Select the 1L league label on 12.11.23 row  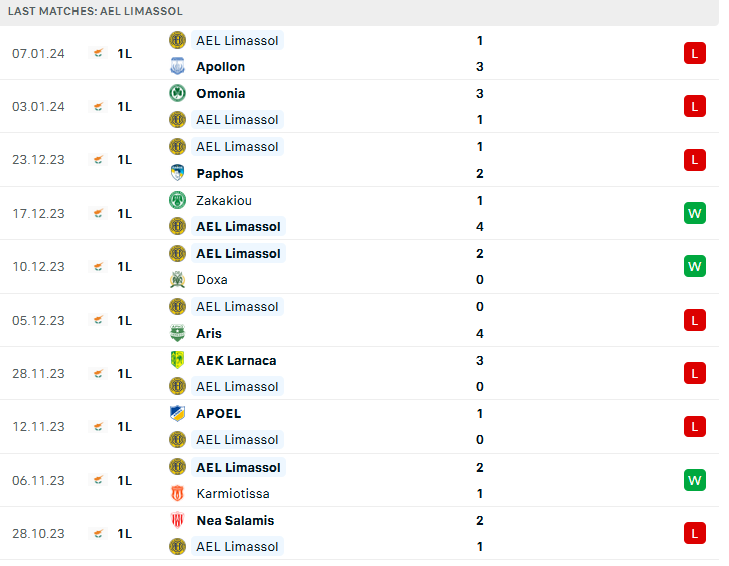[x=125, y=427]
